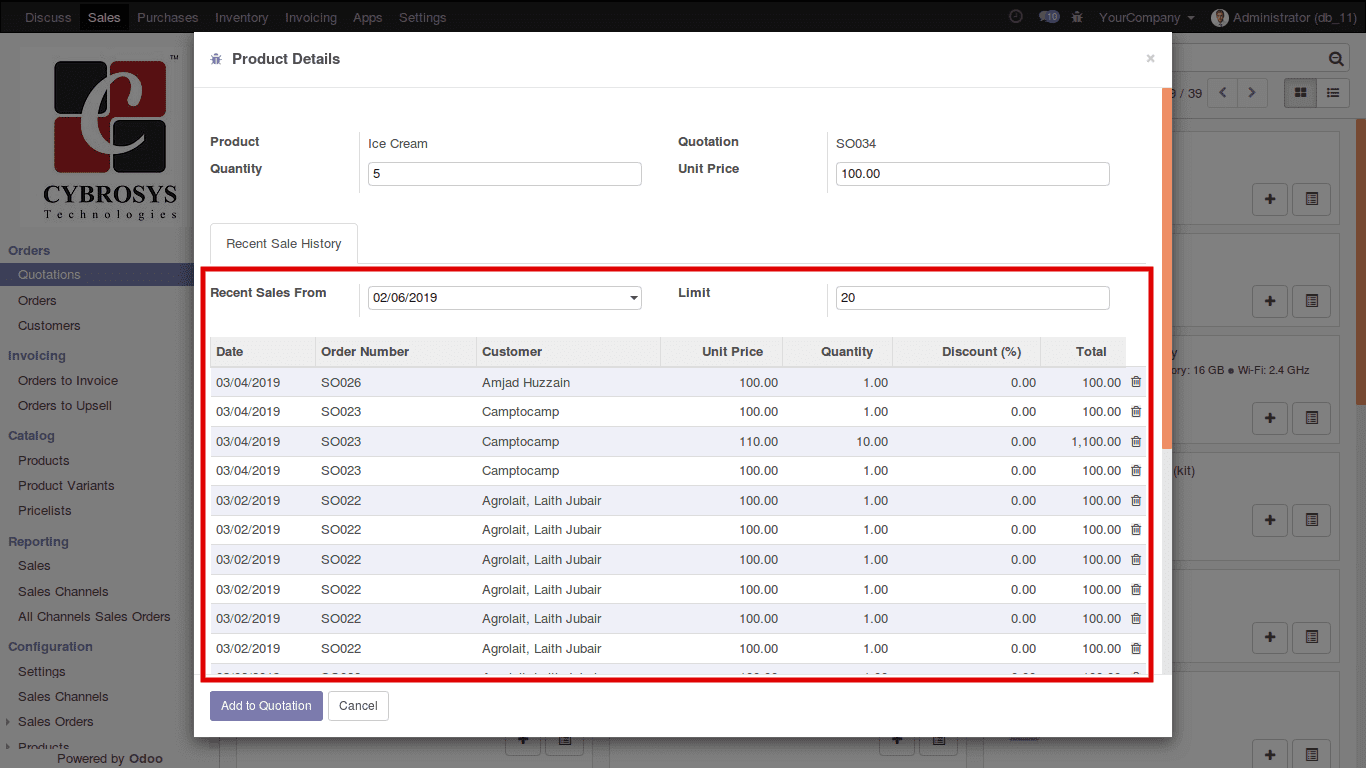Open the activities clock icon in top bar
Viewport: 1366px width, 768px height.
click(x=1016, y=17)
